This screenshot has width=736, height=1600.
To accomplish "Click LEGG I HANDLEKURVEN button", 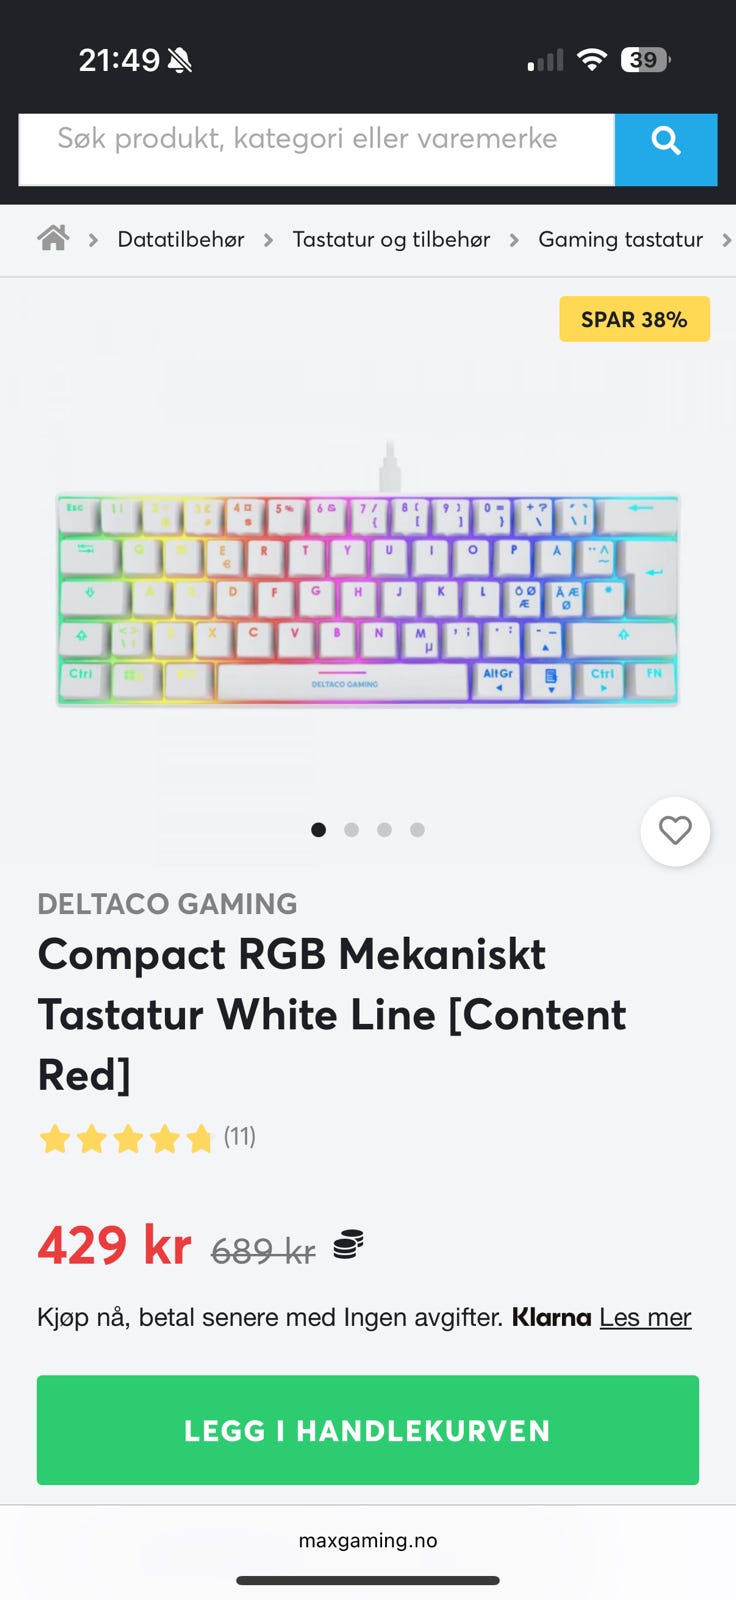I will (368, 1430).
